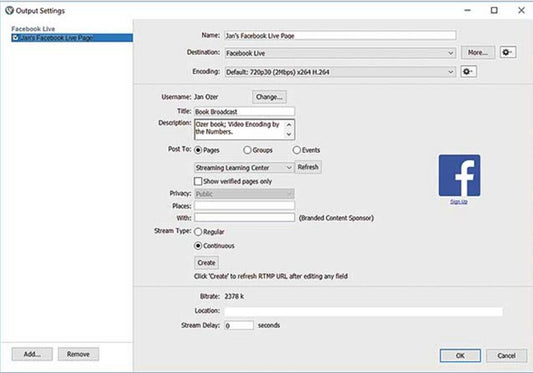533x373 pixels.
Task: Click the Remove button
Action: click(x=78, y=354)
